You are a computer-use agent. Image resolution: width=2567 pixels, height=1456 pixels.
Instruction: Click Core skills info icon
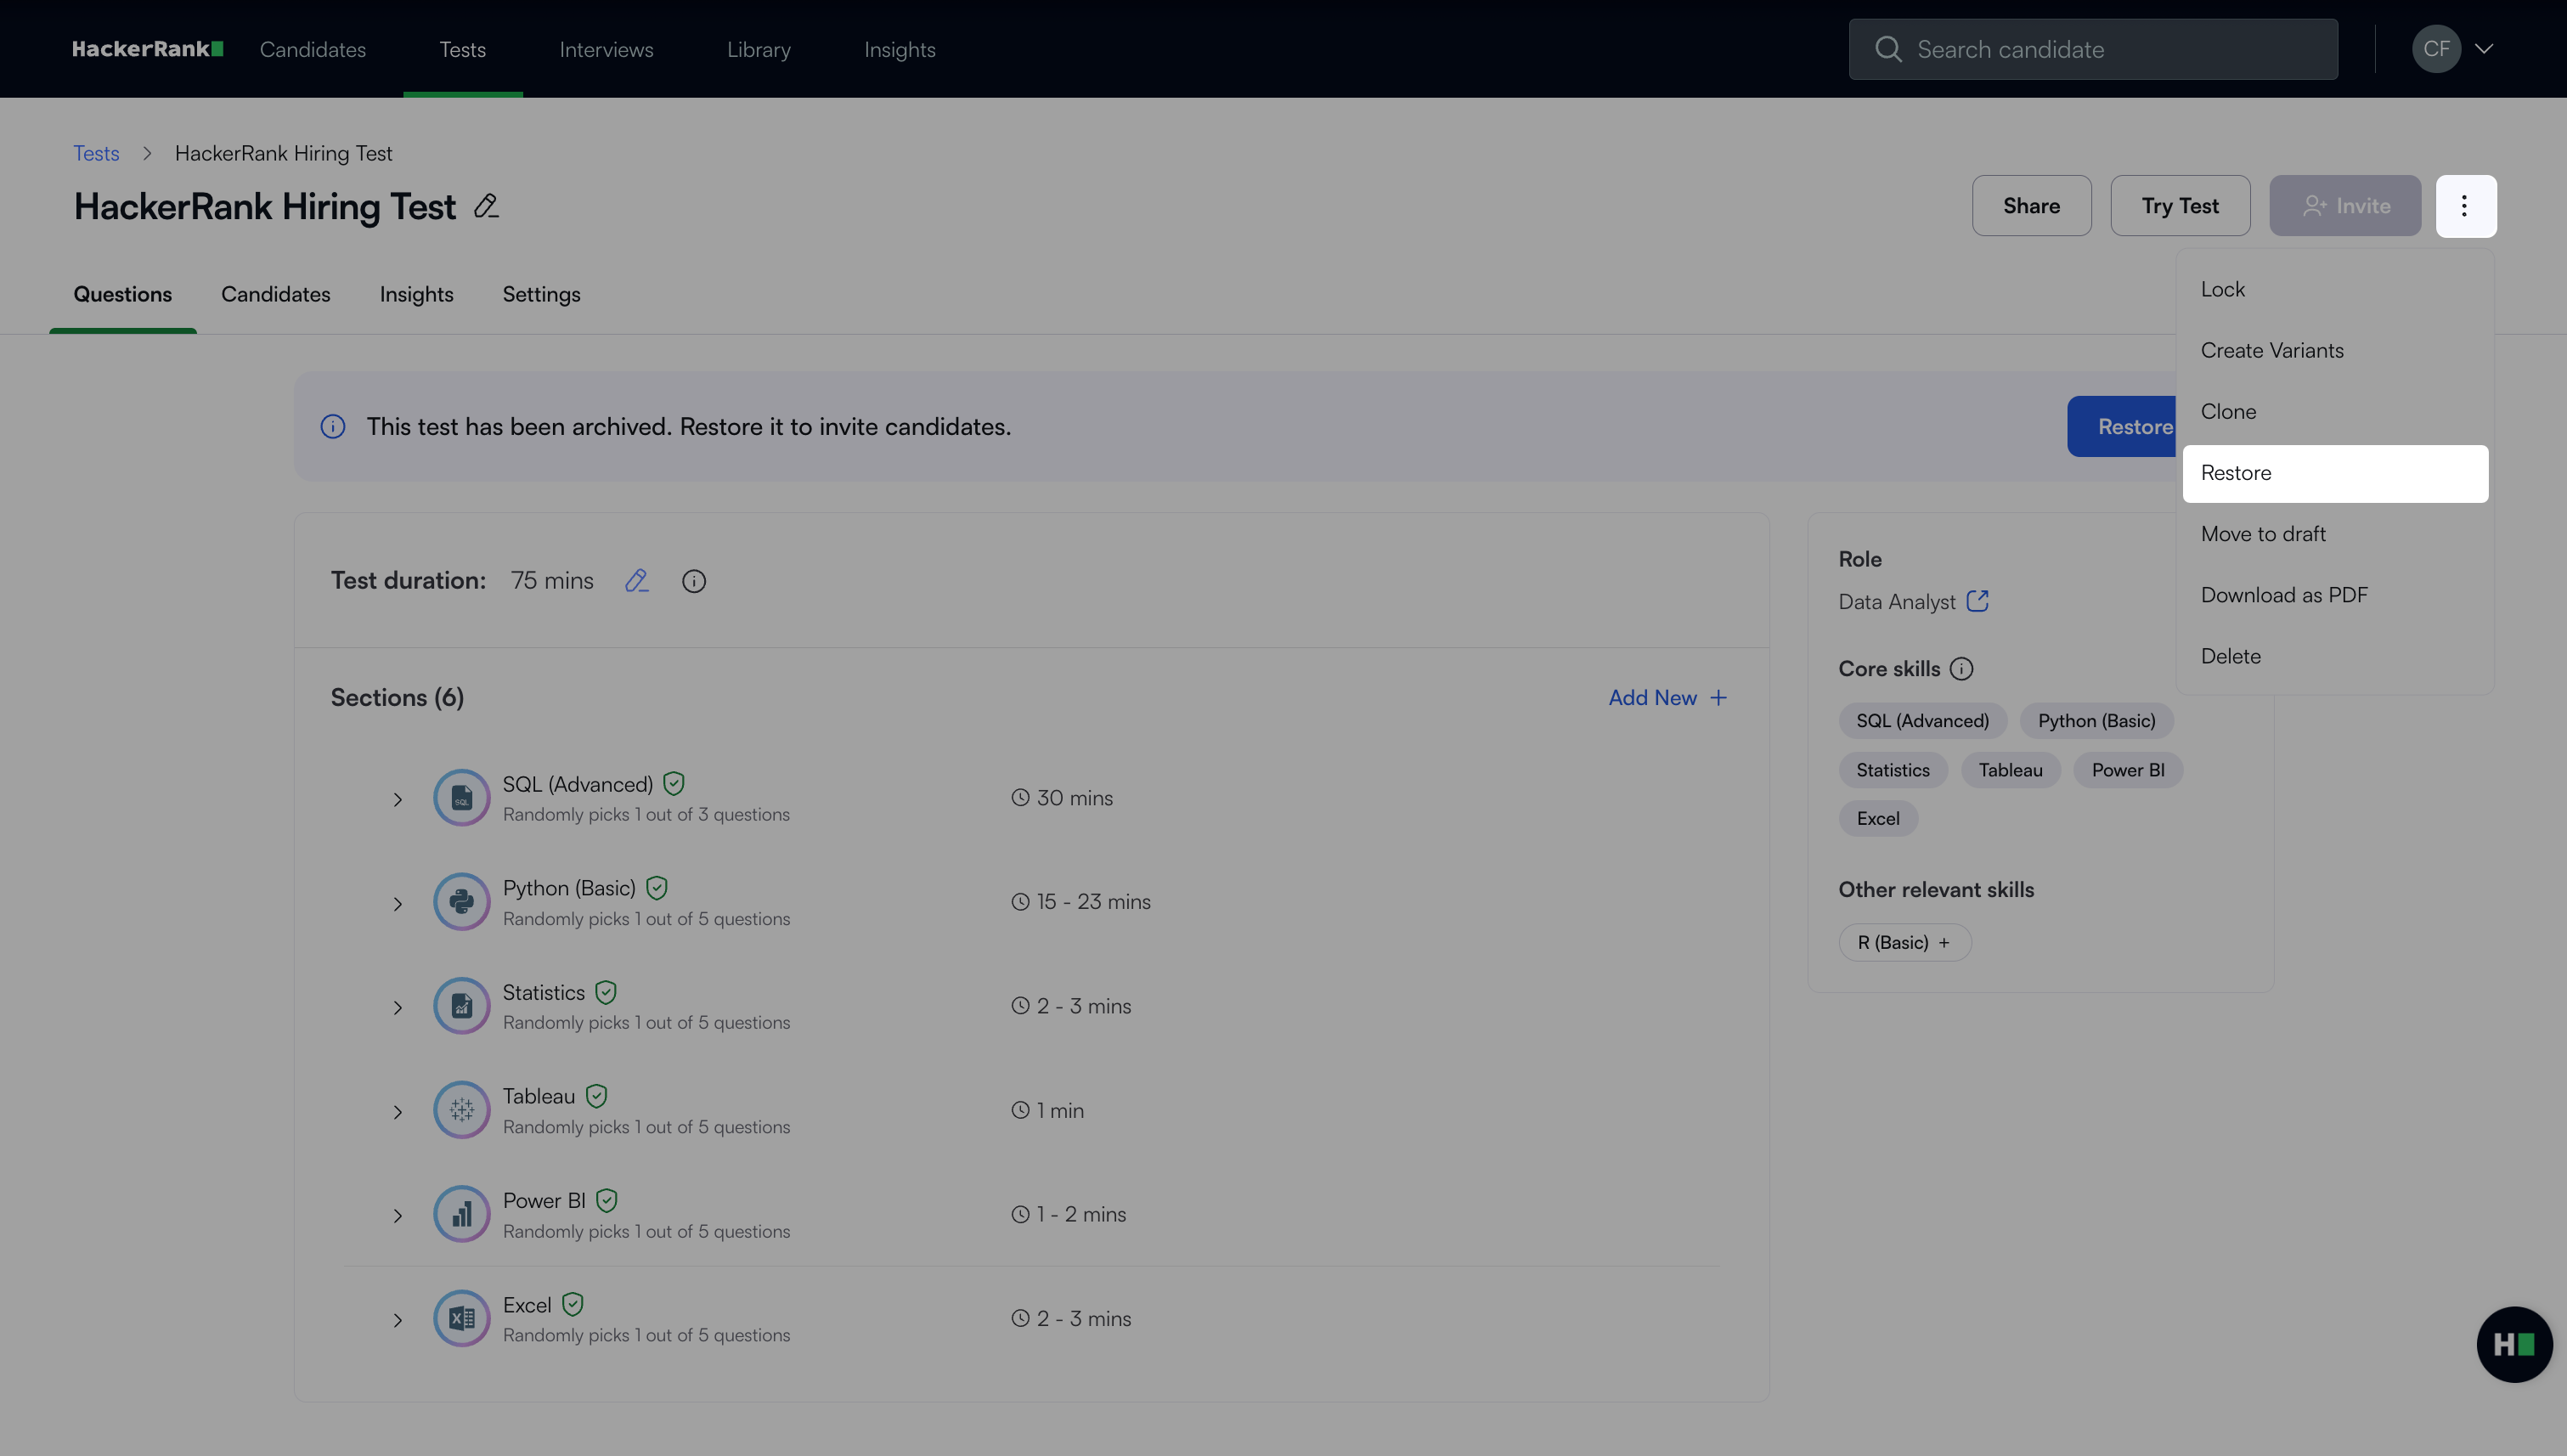[1961, 669]
